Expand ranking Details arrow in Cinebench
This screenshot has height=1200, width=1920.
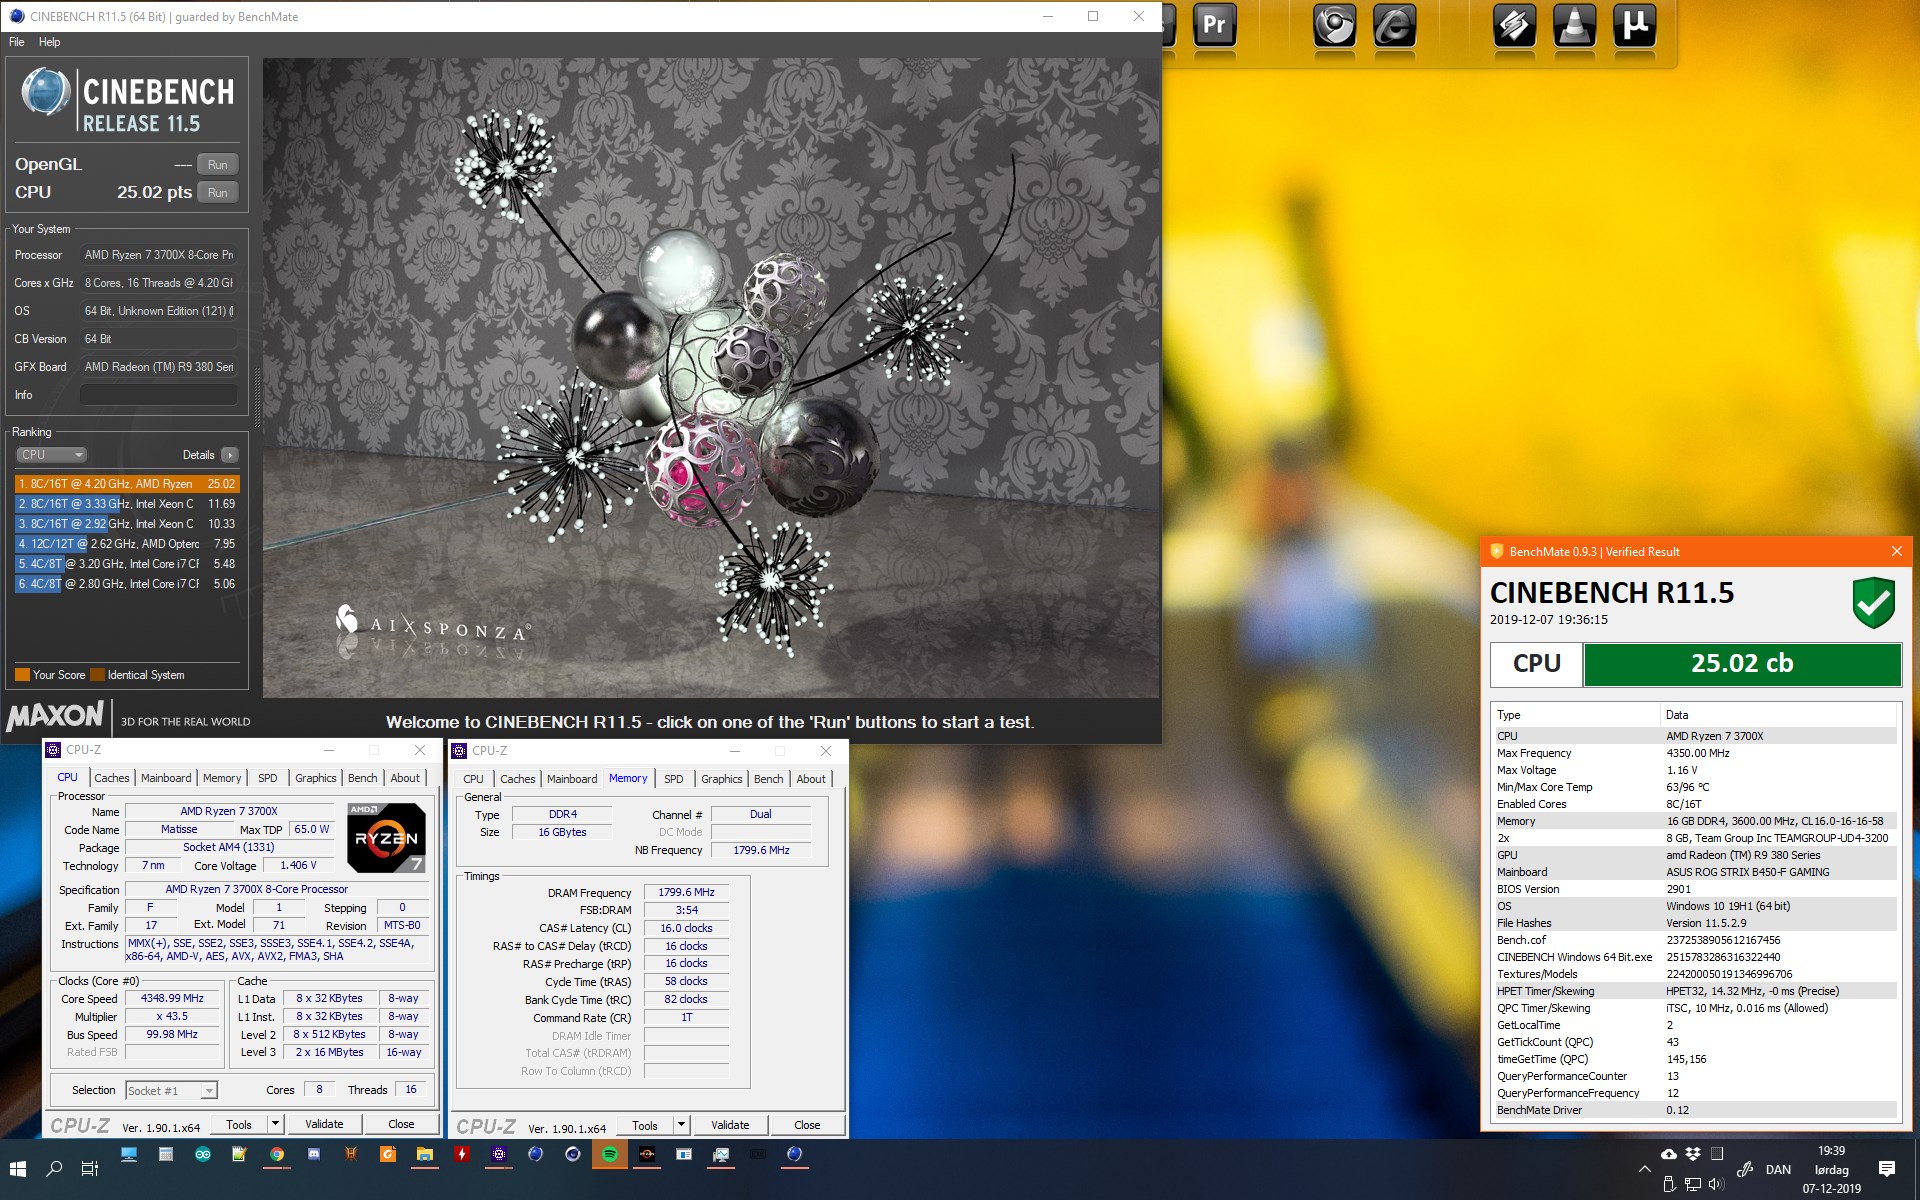[x=230, y=455]
